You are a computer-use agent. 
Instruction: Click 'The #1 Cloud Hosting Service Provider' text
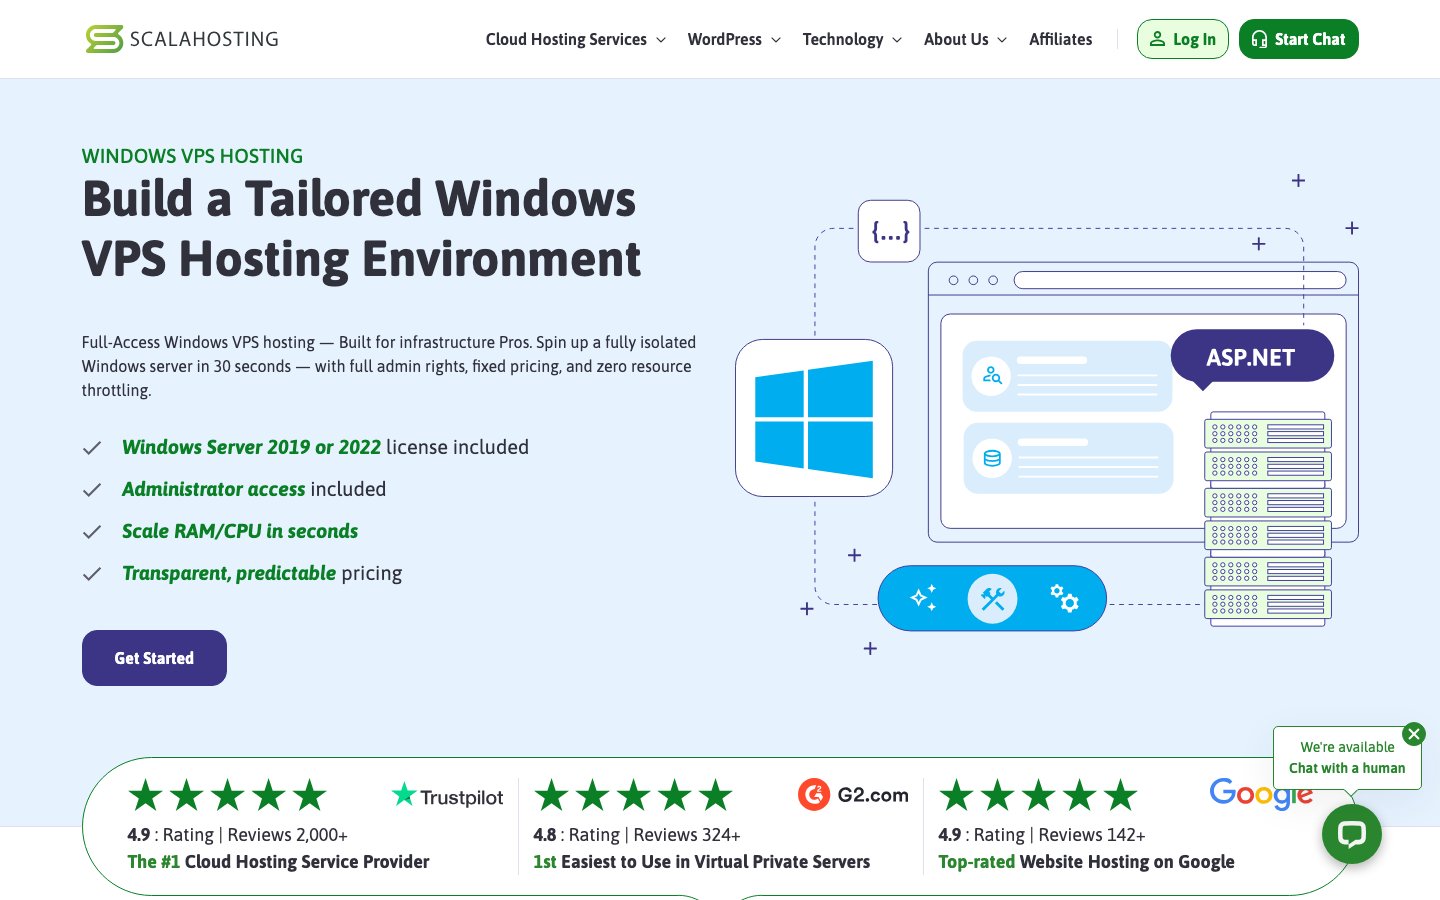tap(278, 862)
